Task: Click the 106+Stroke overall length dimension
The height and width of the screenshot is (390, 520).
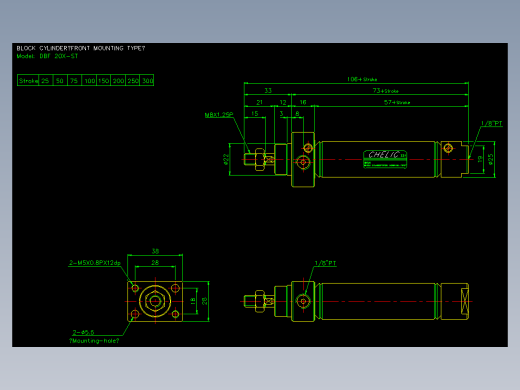Action: click(x=362, y=79)
